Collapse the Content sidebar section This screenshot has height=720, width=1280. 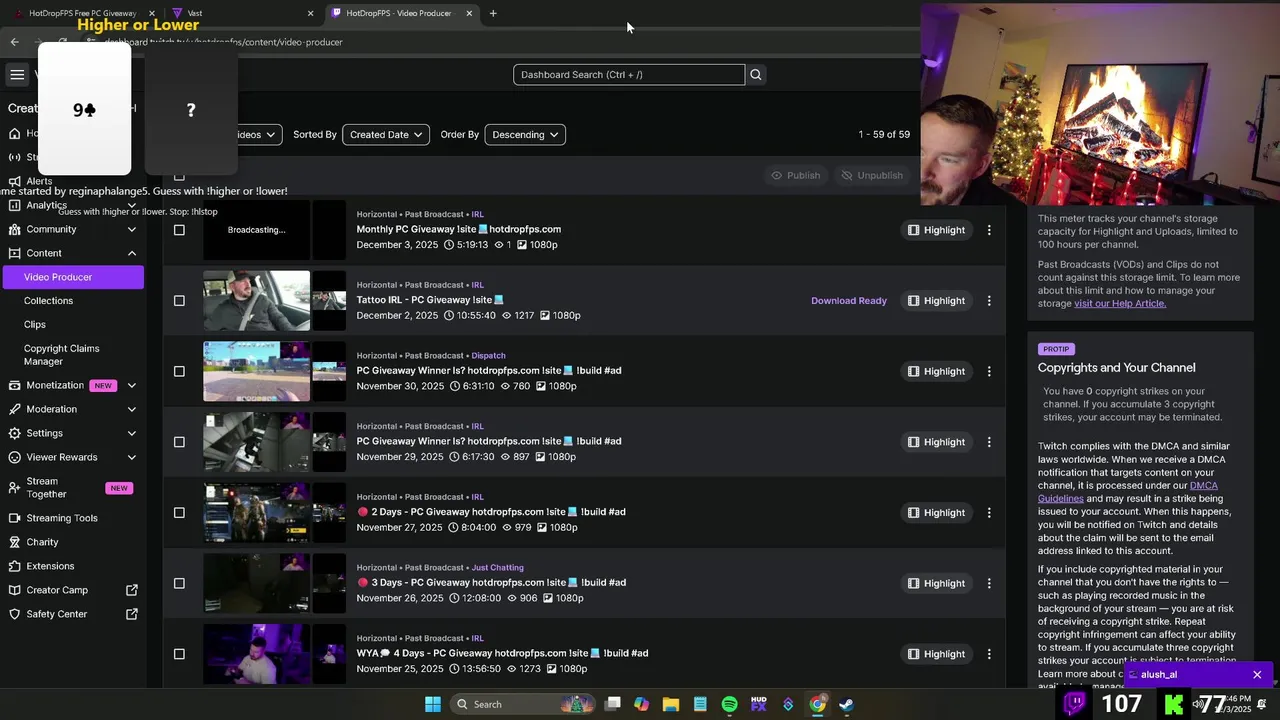[x=131, y=253]
